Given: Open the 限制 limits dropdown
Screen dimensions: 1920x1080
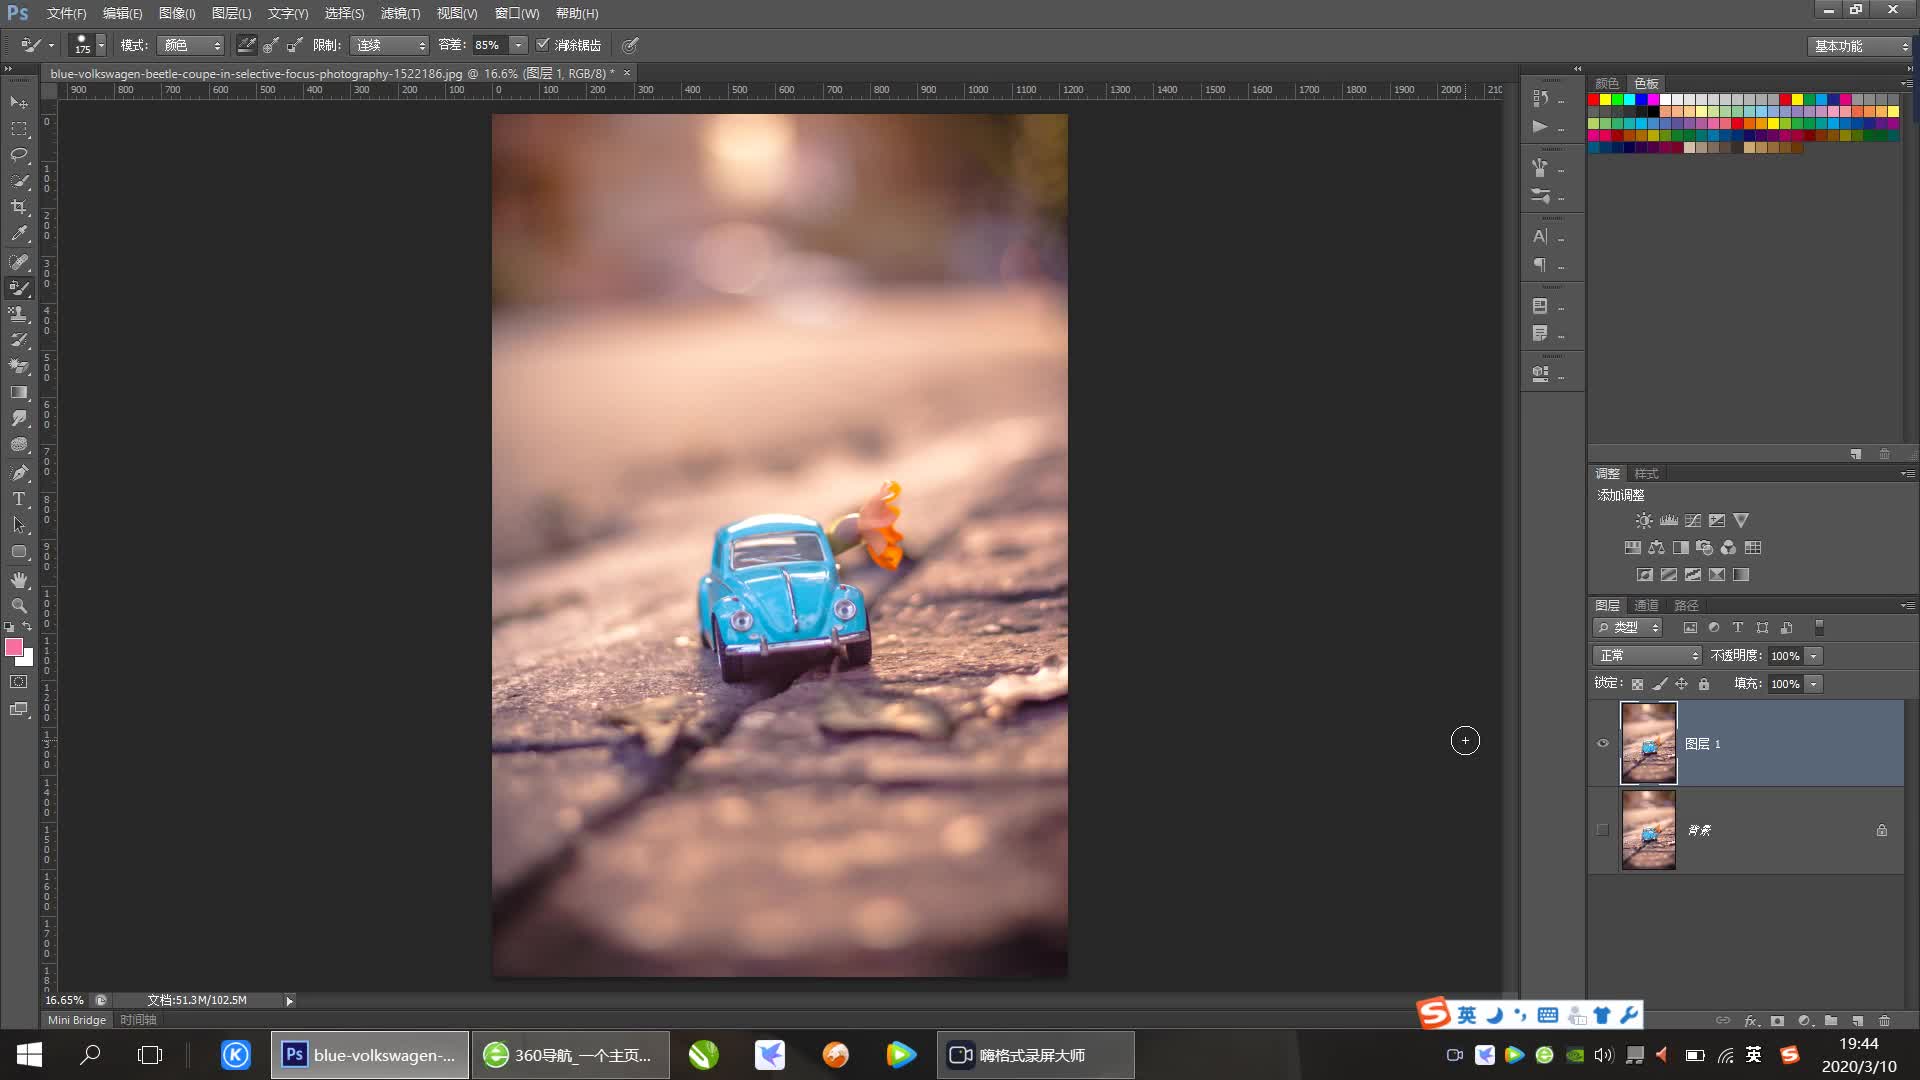Looking at the screenshot, I should click(x=389, y=45).
